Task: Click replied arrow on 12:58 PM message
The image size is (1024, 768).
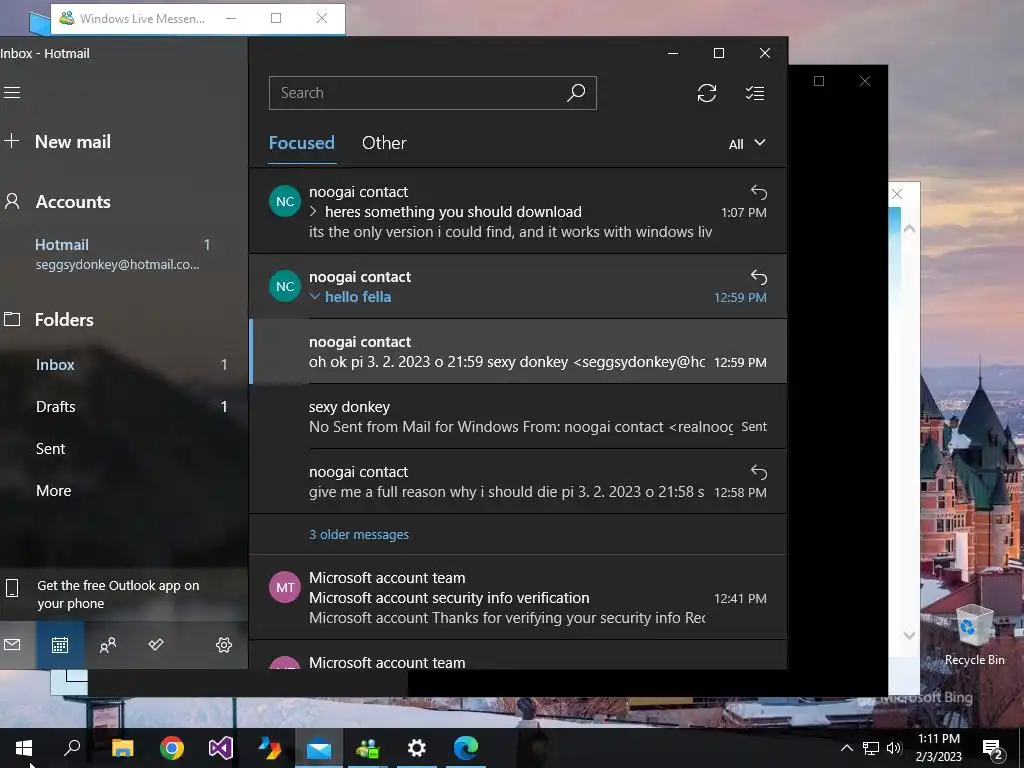Action: [x=758, y=472]
